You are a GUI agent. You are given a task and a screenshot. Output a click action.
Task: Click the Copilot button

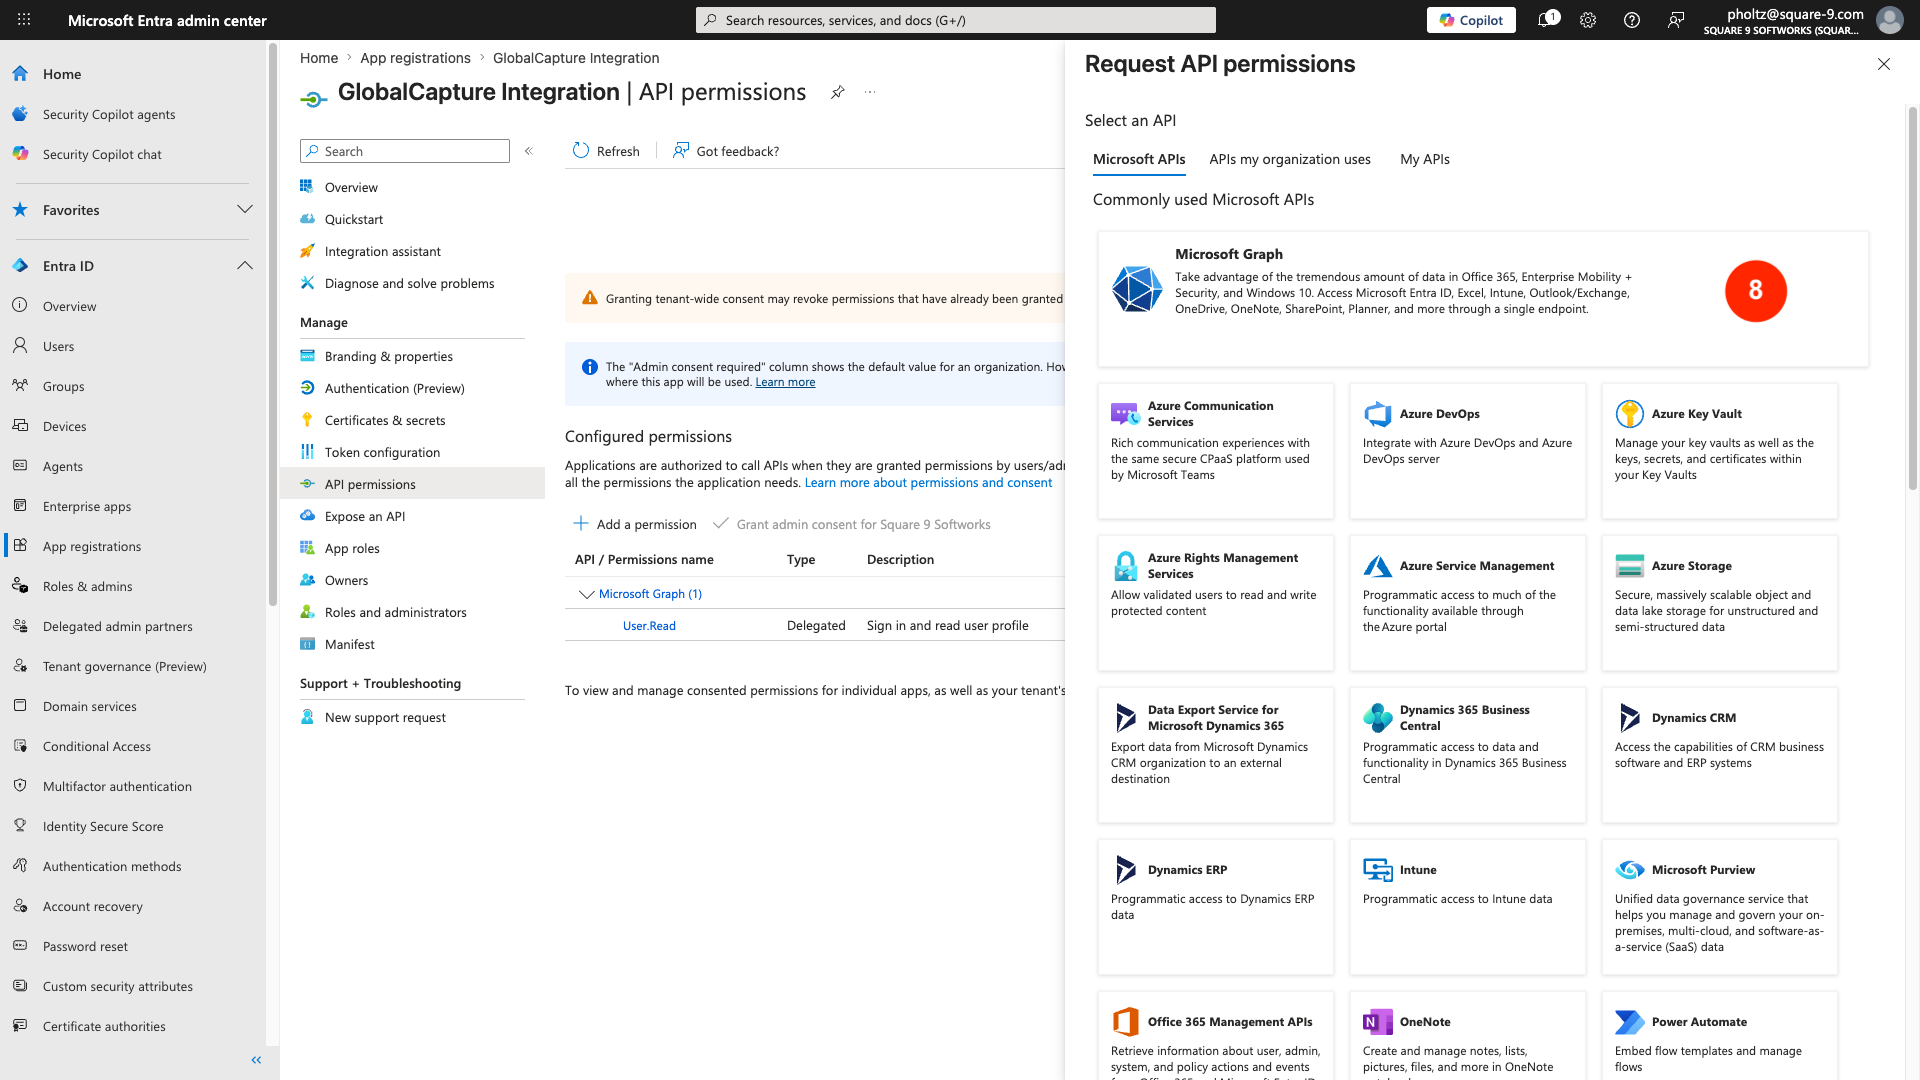tap(1471, 20)
